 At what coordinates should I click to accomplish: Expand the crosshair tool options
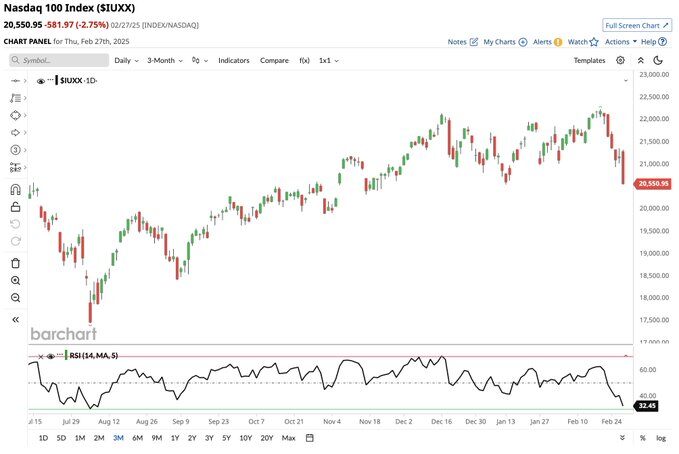coord(25,81)
